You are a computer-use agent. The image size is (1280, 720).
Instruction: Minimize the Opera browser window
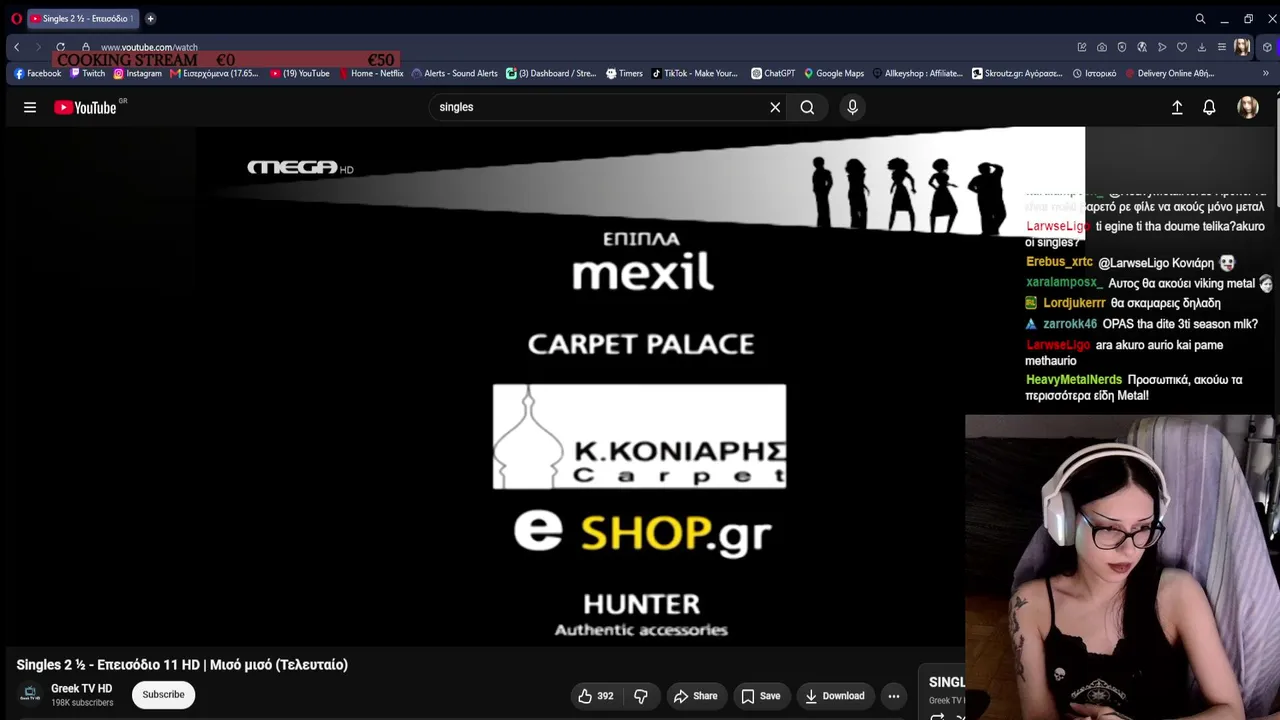click(1224, 18)
